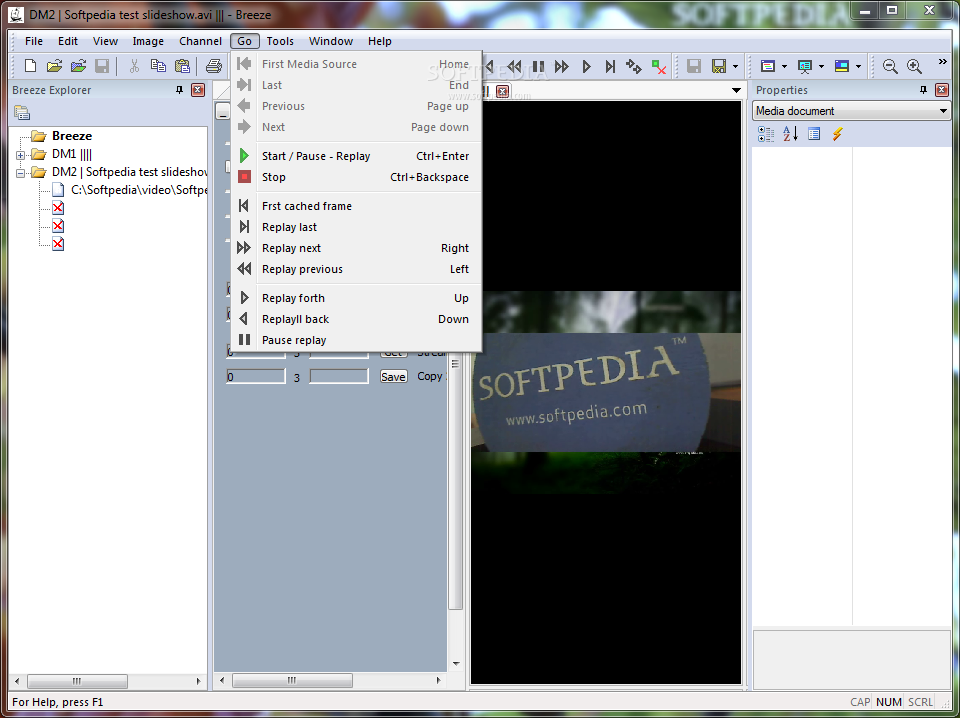Viewport: 960px width, 718px height.
Task: Select Replay last menu entry
Action: pyautogui.click(x=356, y=227)
